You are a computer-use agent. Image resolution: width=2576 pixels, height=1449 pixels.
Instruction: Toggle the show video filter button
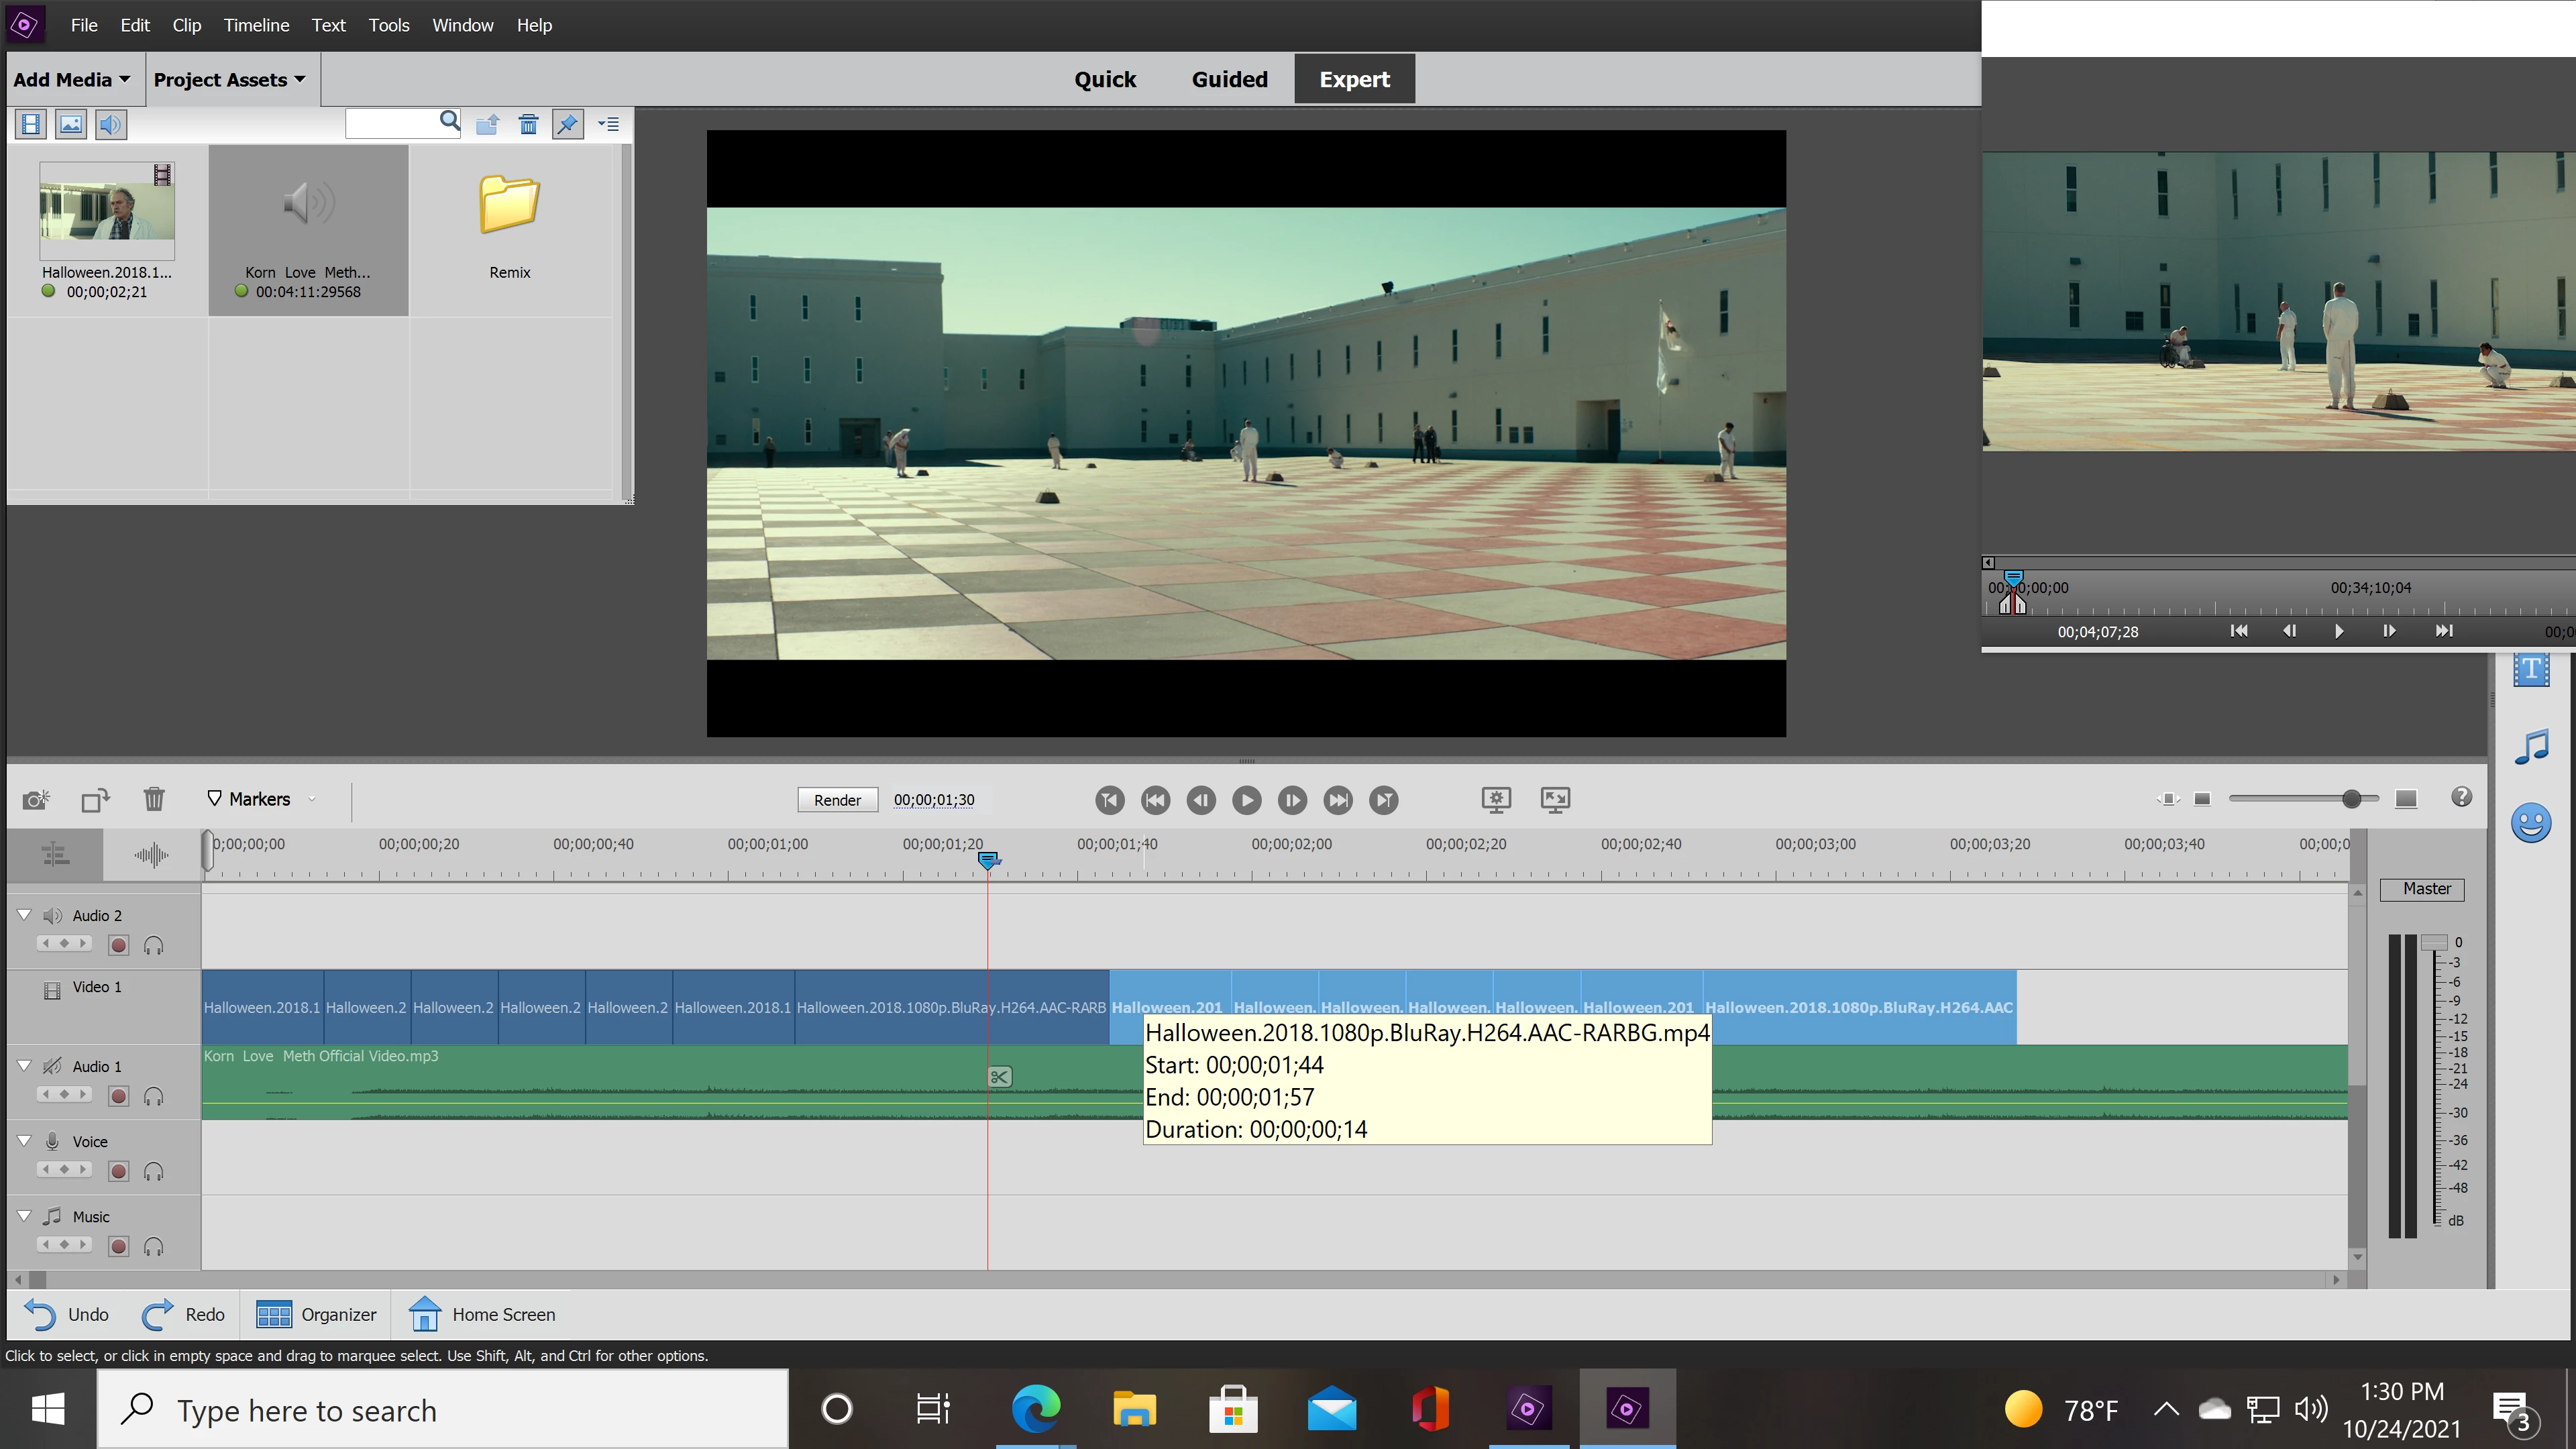pyautogui.click(x=31, y=124)
